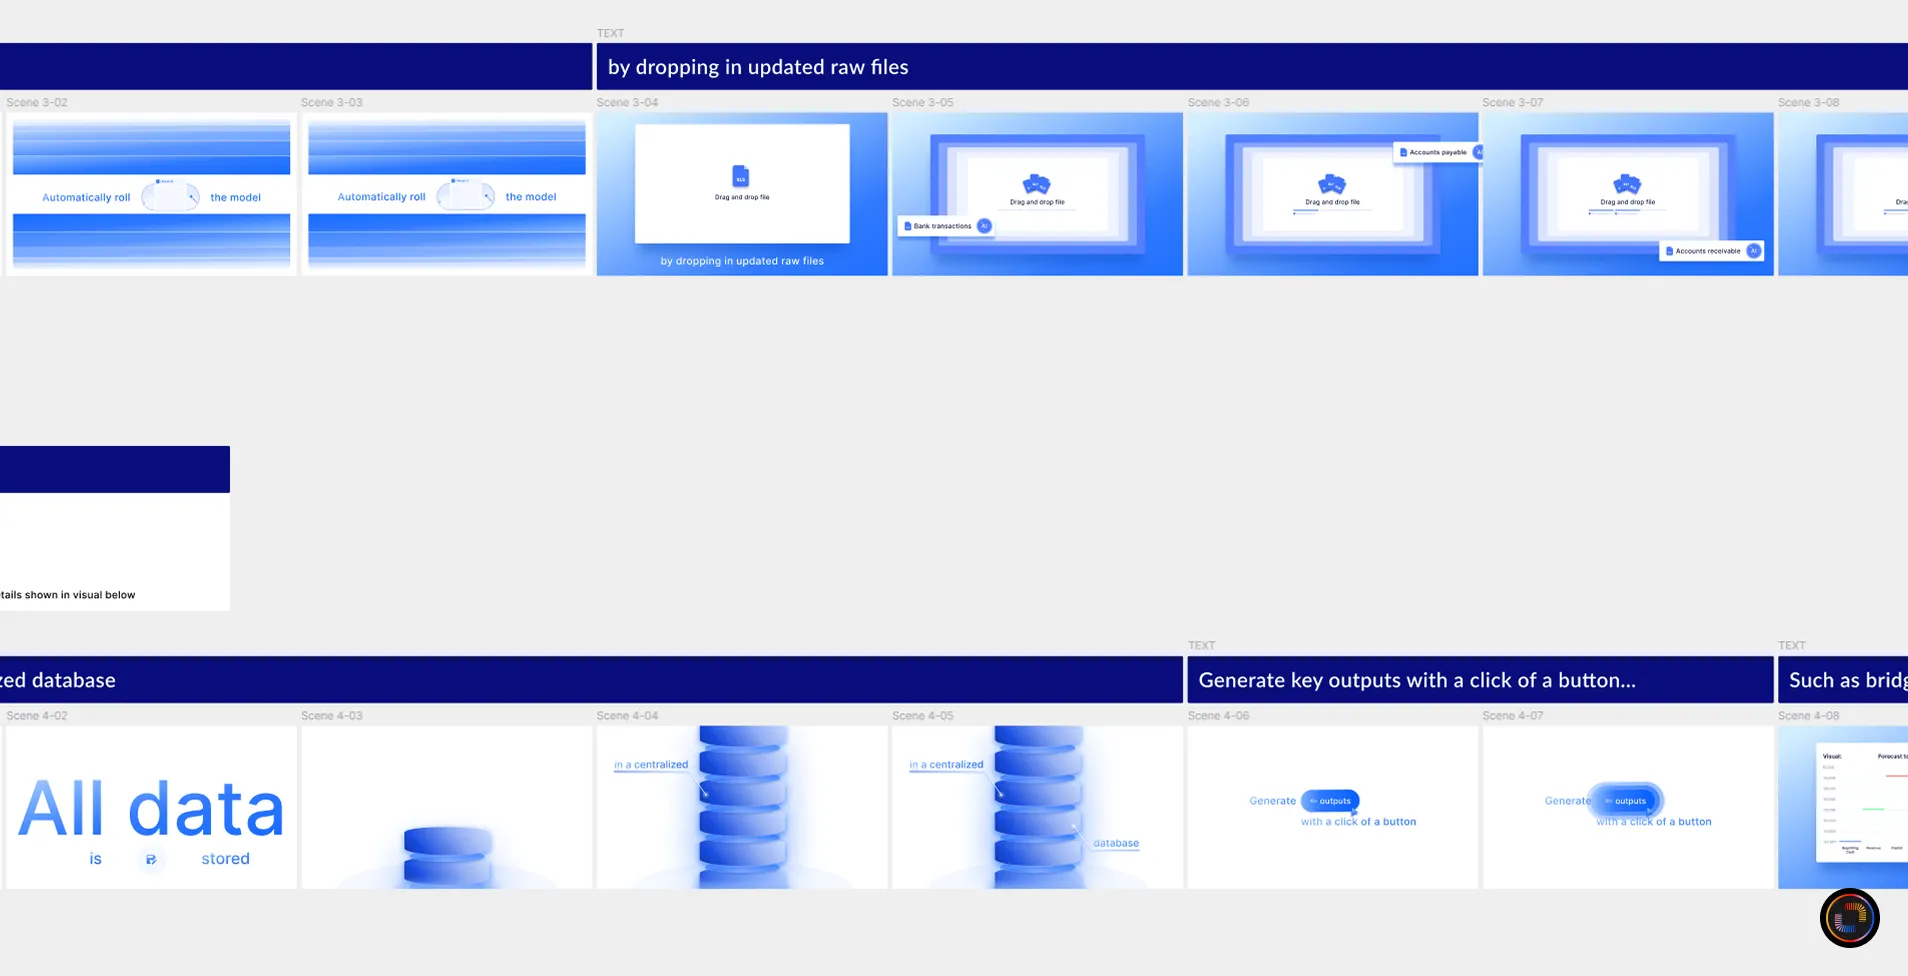Click the pill toggle in Scene 3-03
Image resolution: width=1908 pixels, height=976 pixels.
click(466, 196)
